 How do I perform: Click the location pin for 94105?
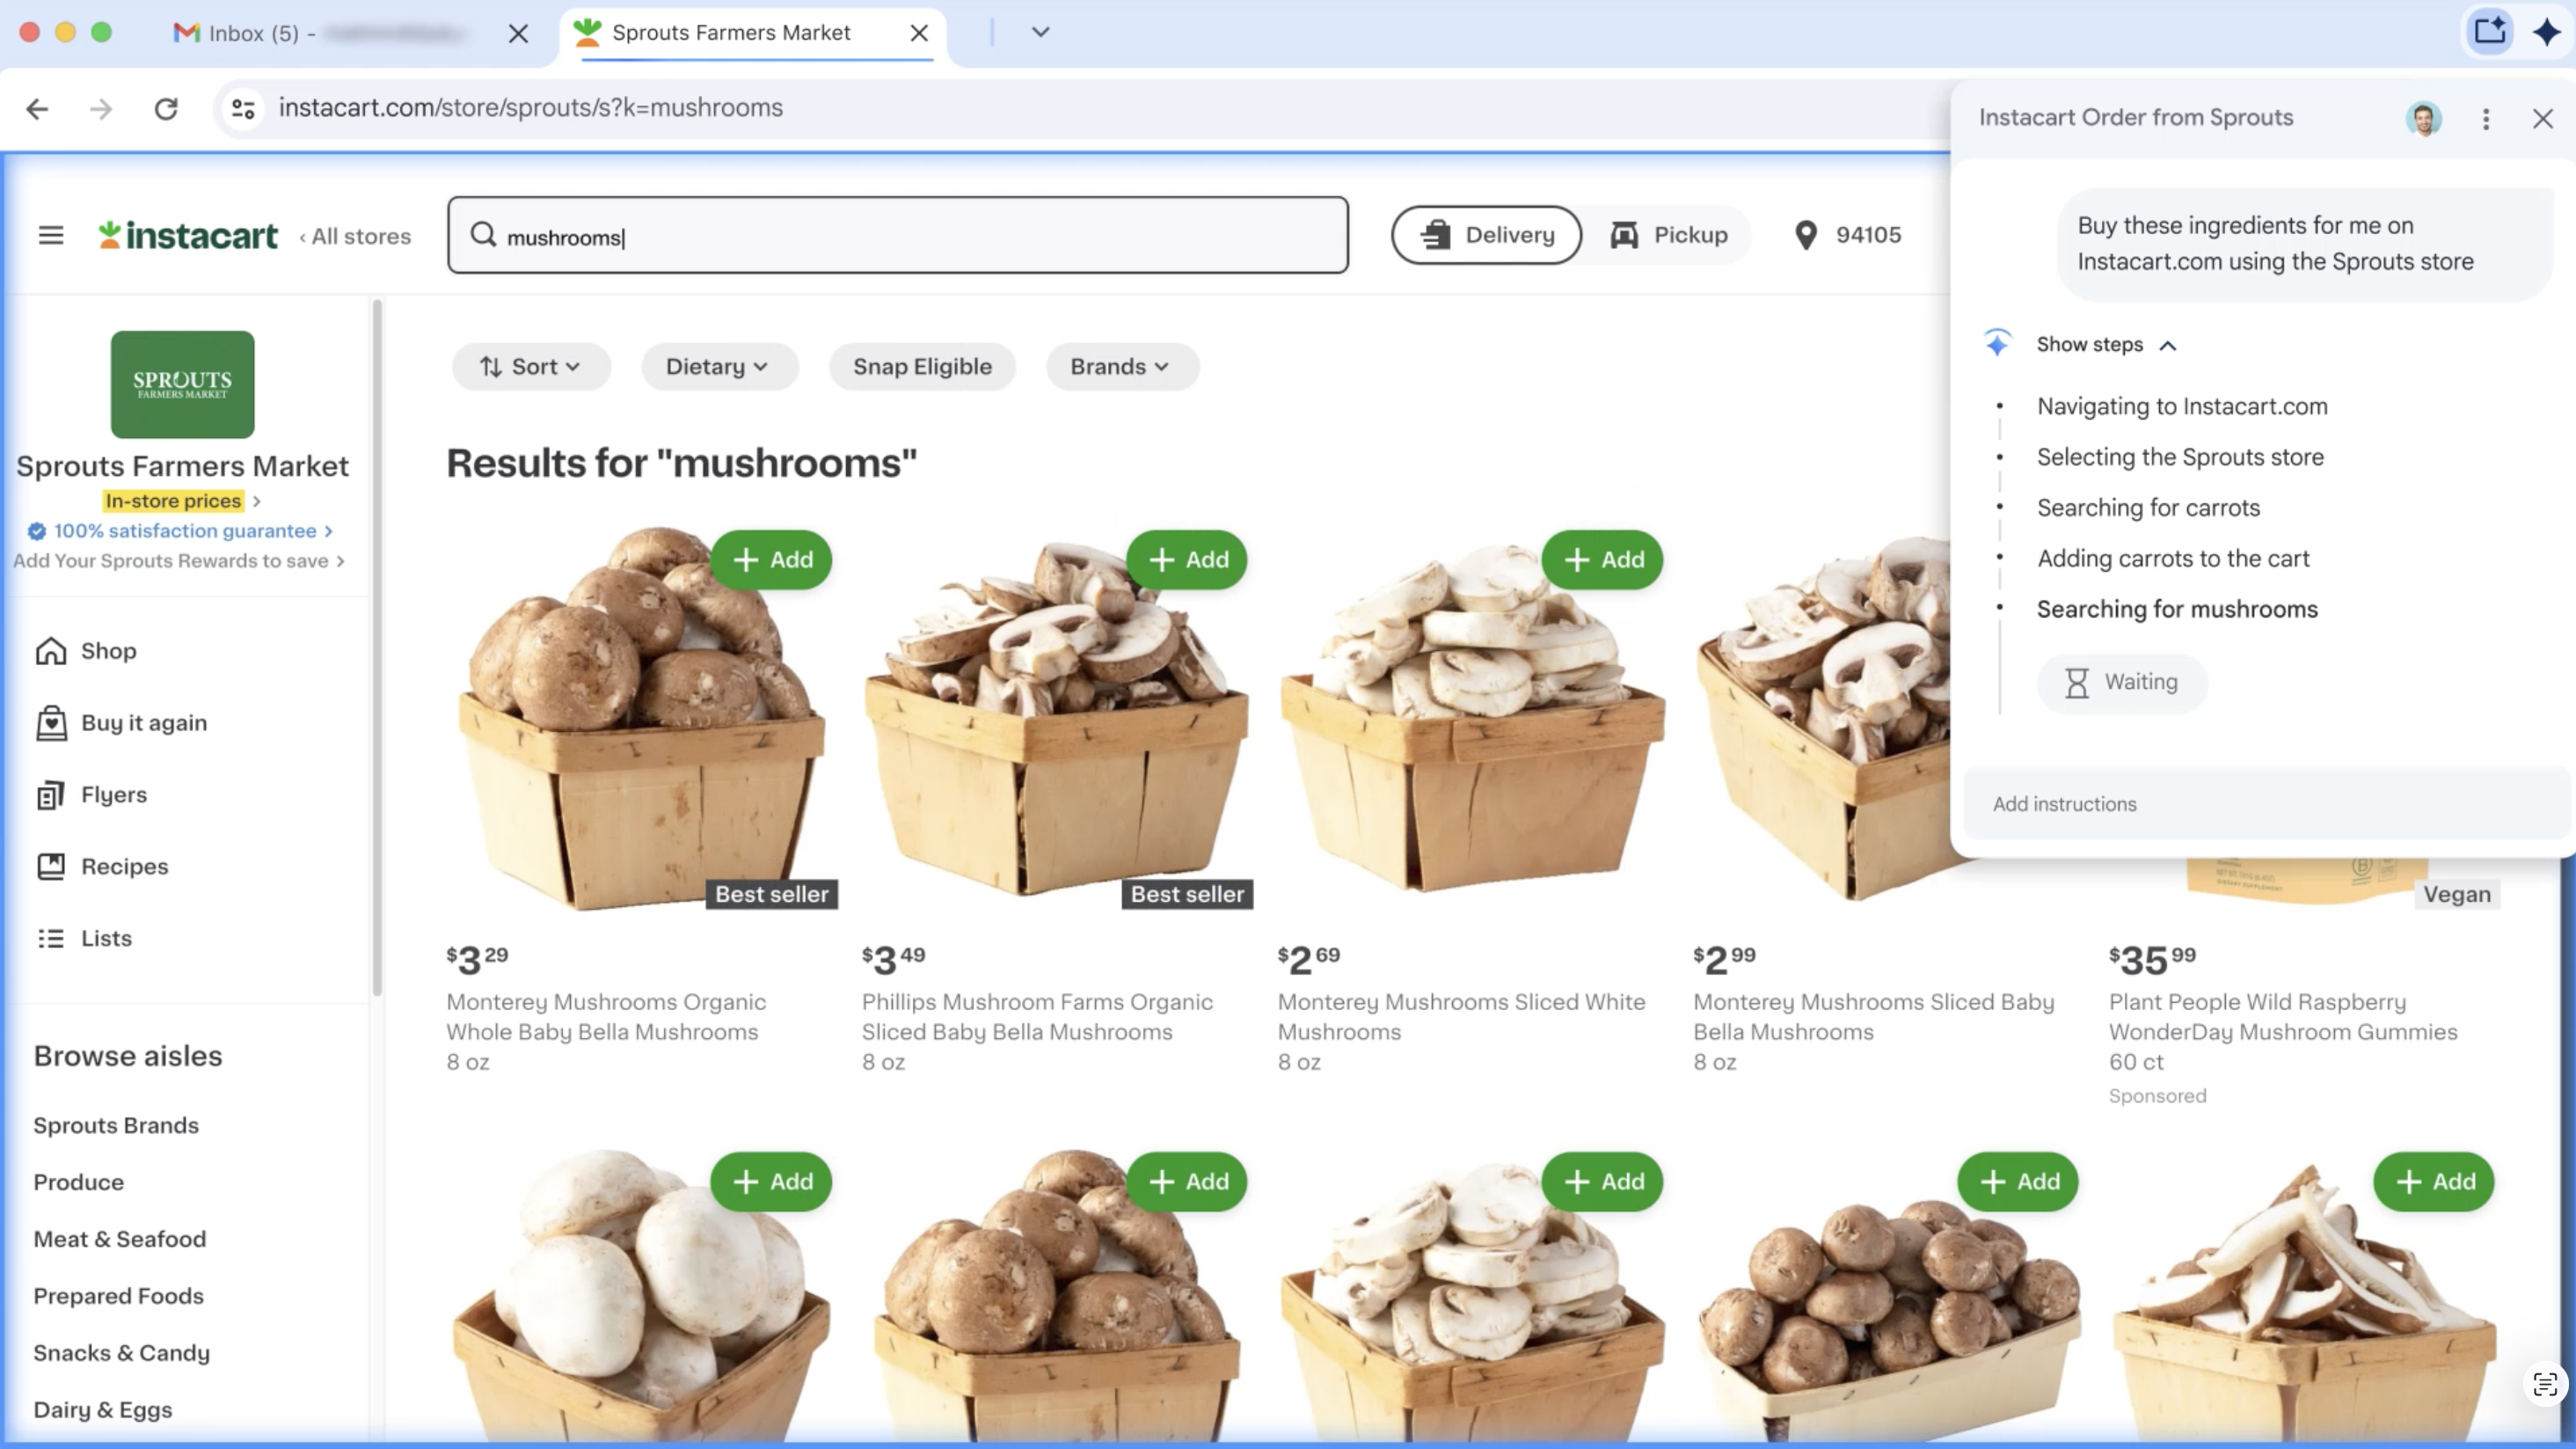point(1805,235)
